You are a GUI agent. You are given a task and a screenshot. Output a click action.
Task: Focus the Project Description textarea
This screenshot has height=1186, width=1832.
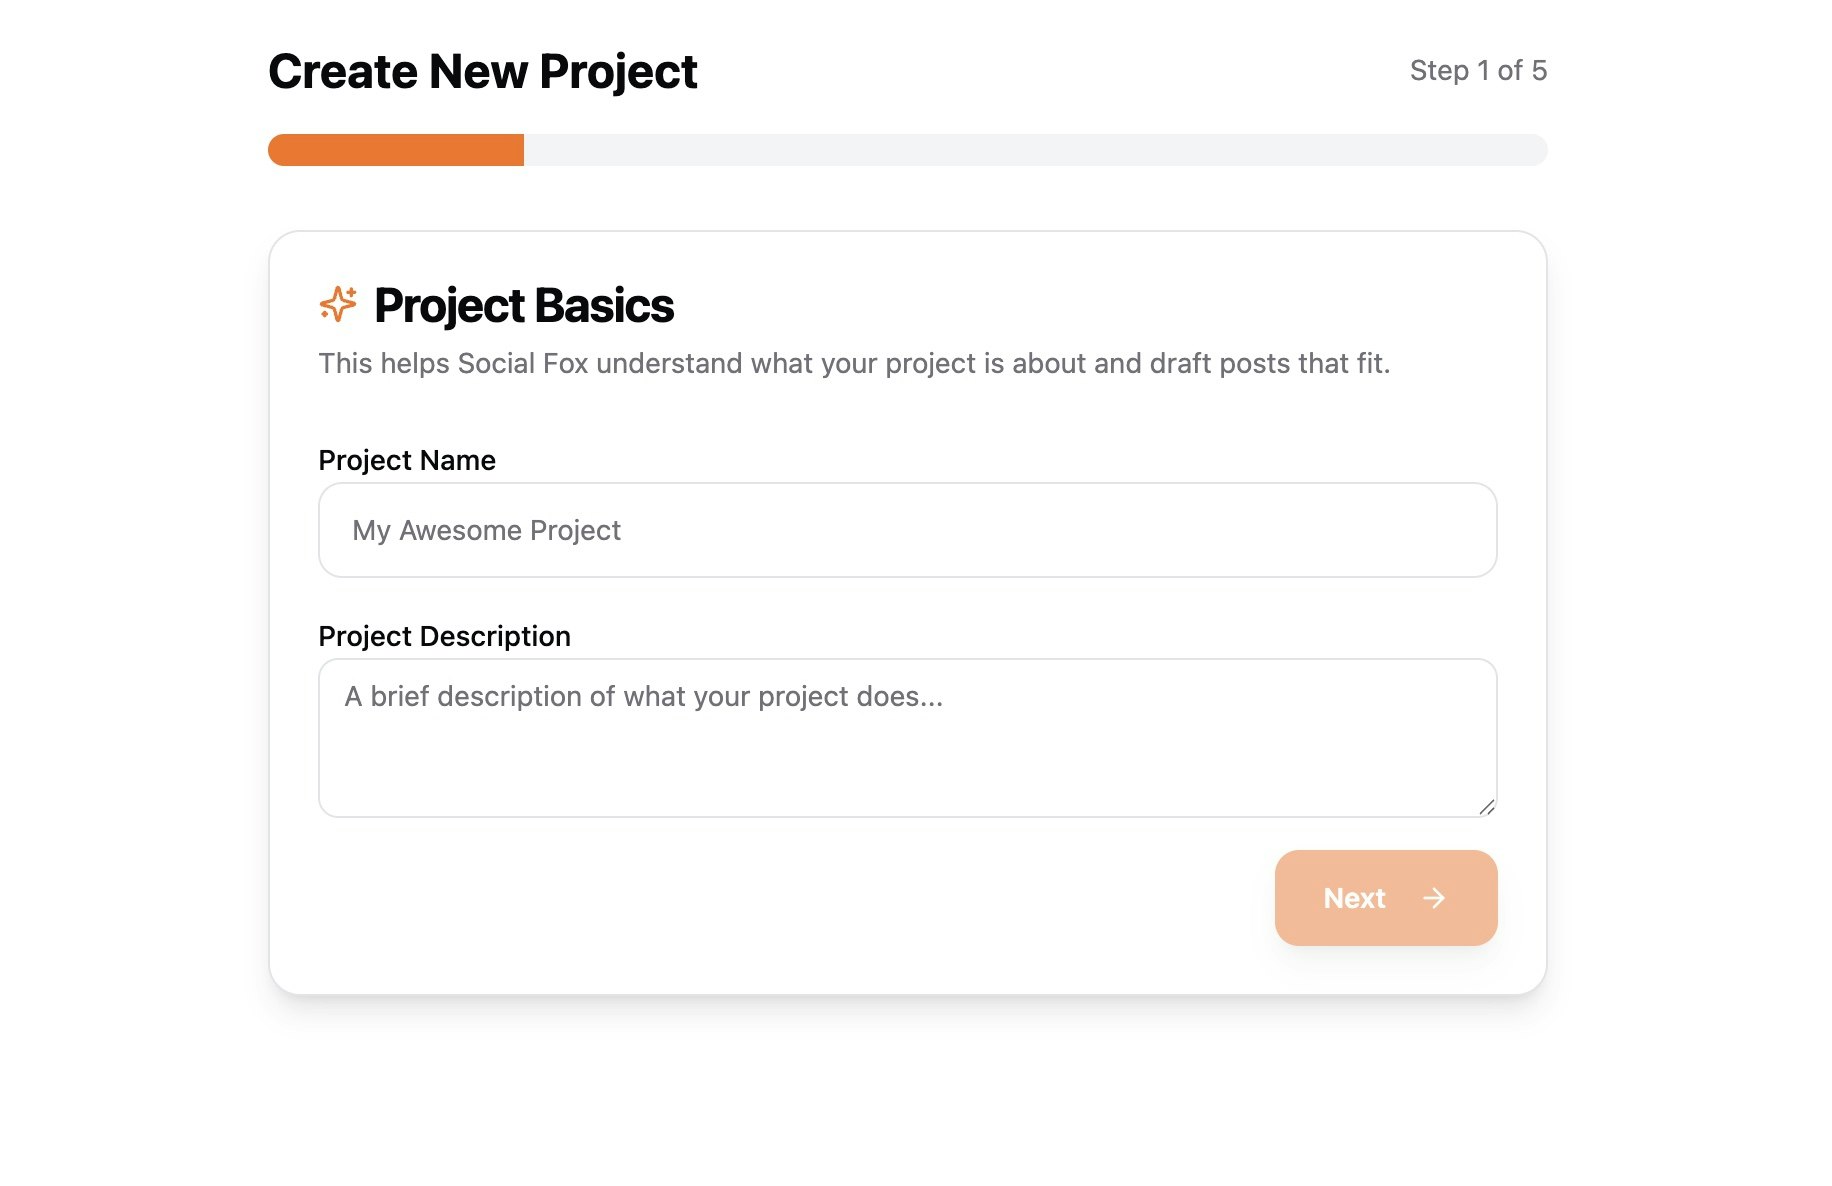(908, 738)
